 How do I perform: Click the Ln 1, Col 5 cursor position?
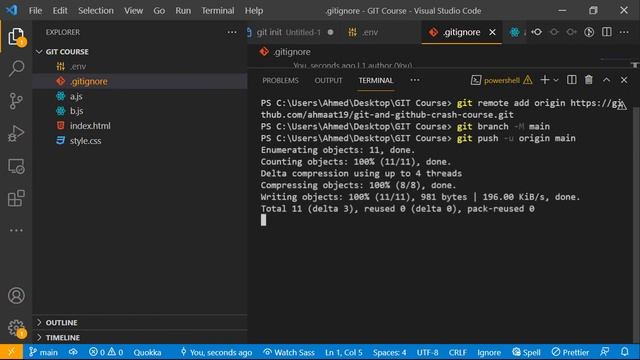[x=344, y=352]
